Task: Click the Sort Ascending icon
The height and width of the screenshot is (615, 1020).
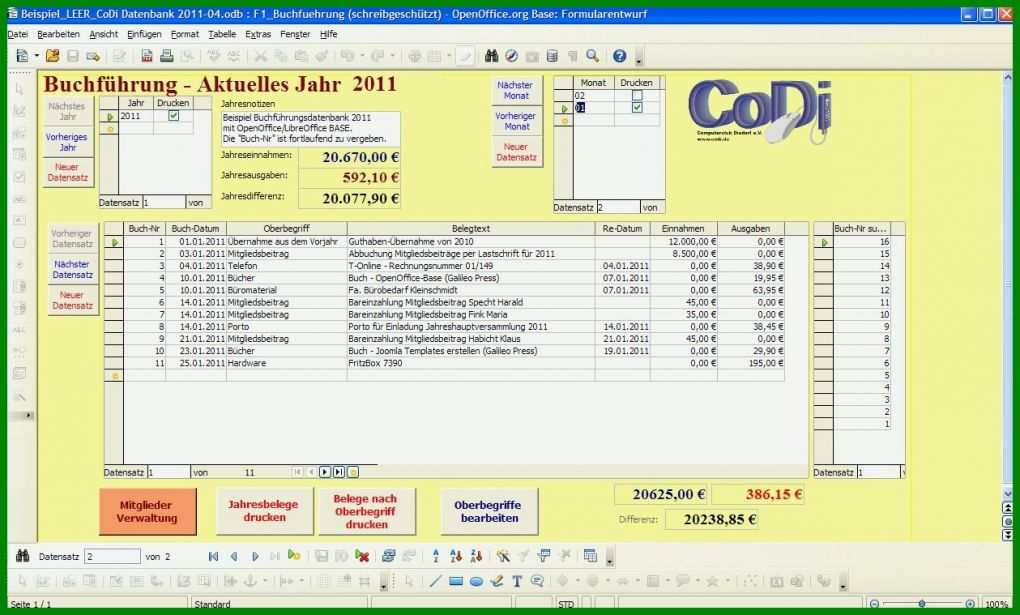Action: (x=456, y=556)
